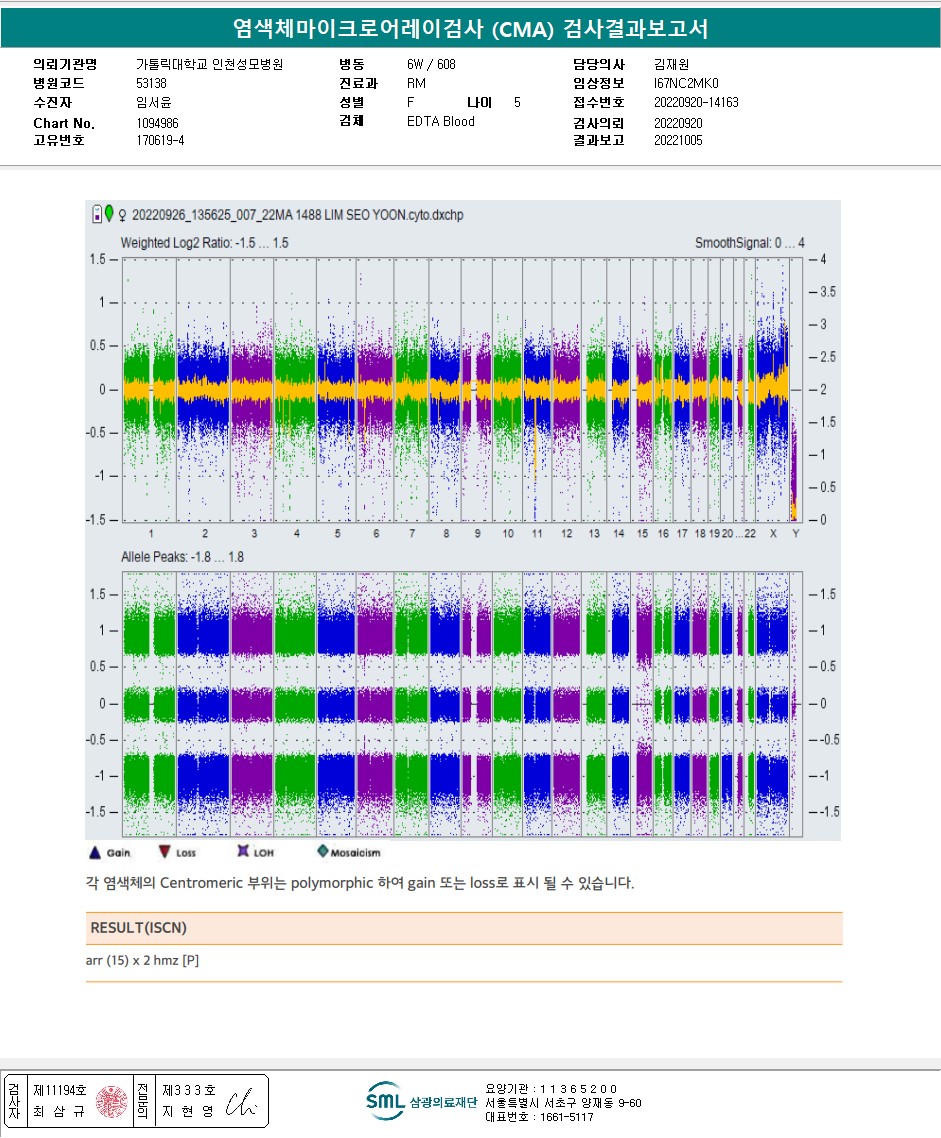
Task: Click the red seal stamp in the footer
Action: click(x=110, y=1101)
